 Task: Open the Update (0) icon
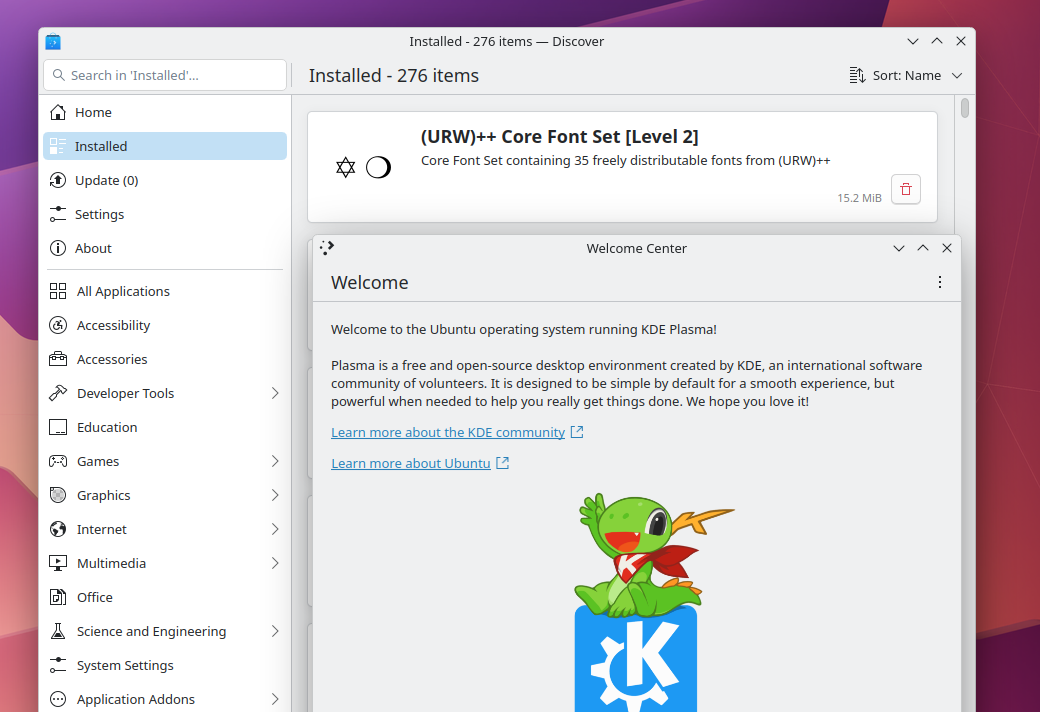[58, 180]
